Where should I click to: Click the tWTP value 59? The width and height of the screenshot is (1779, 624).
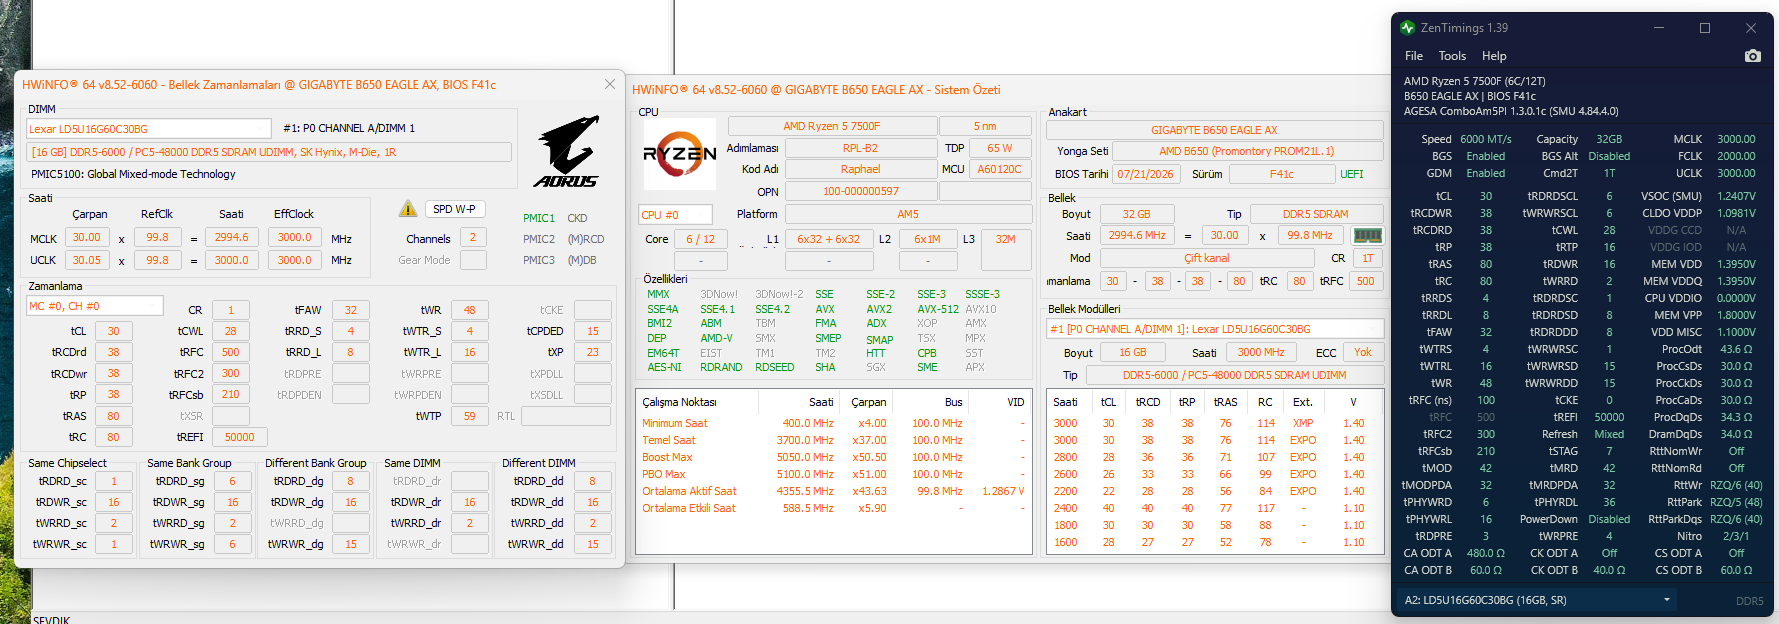469,416
